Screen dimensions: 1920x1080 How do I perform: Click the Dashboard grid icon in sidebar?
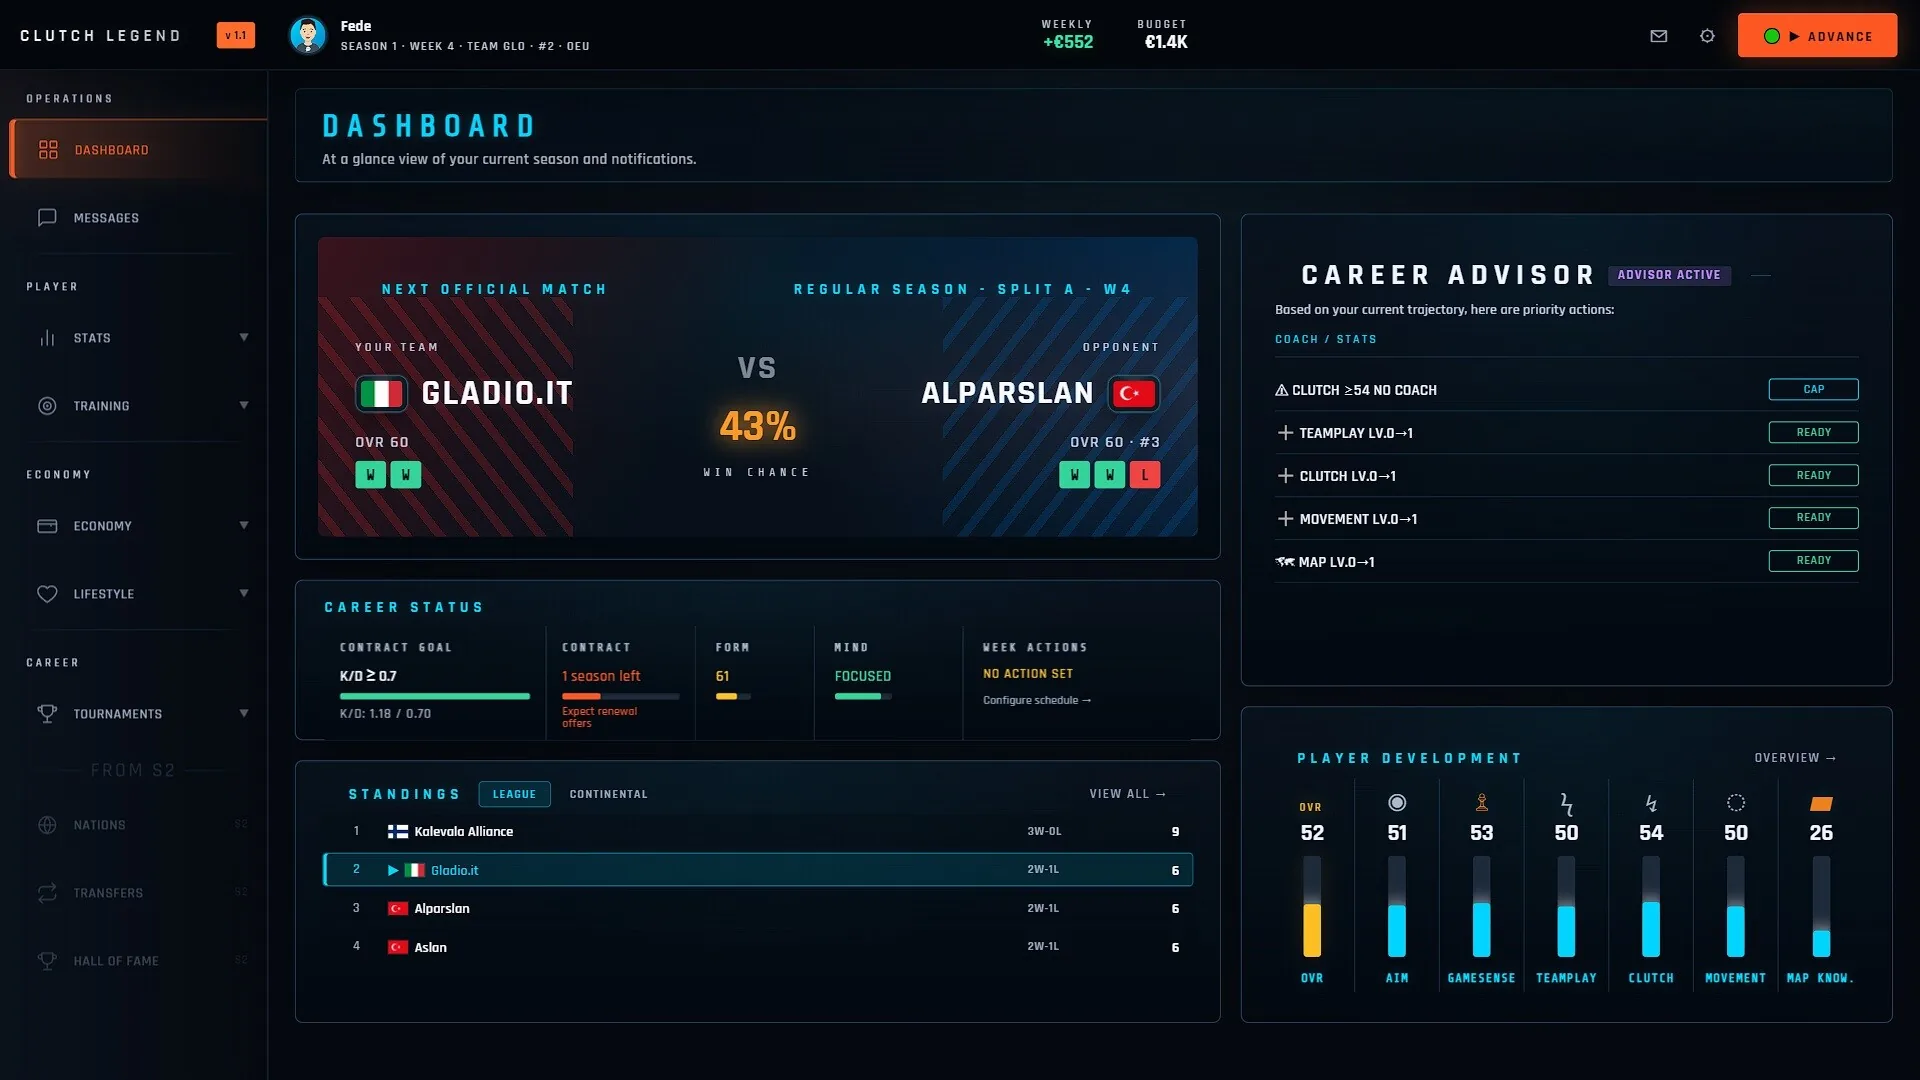point(48,149)
